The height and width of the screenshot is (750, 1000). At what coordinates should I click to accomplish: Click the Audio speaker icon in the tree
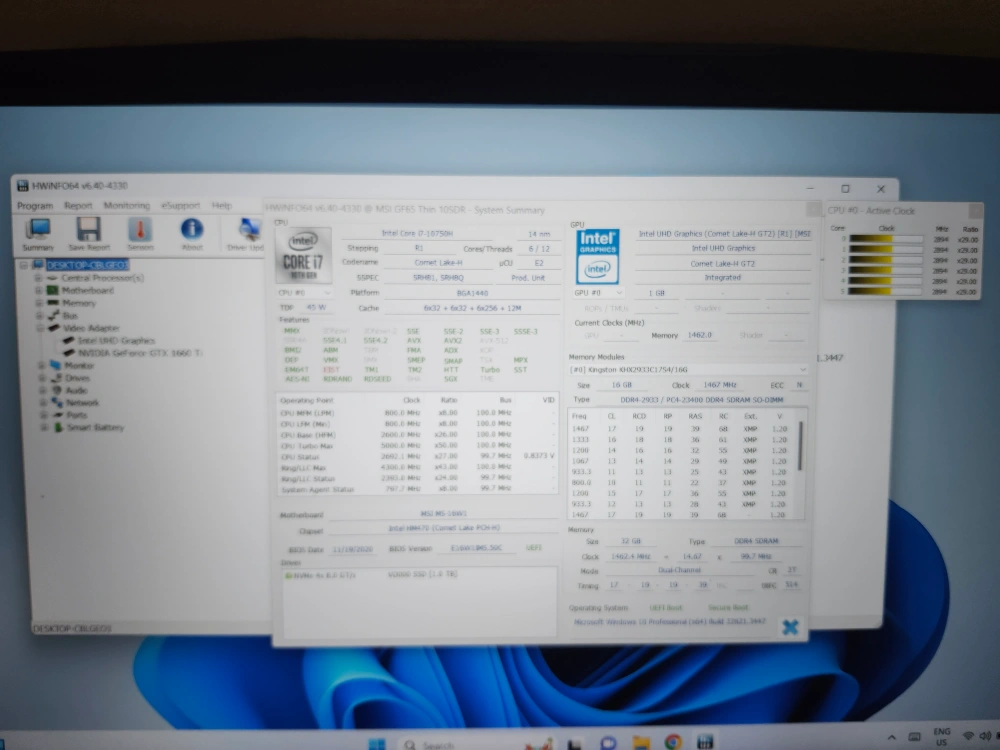(x=57, y=390)
